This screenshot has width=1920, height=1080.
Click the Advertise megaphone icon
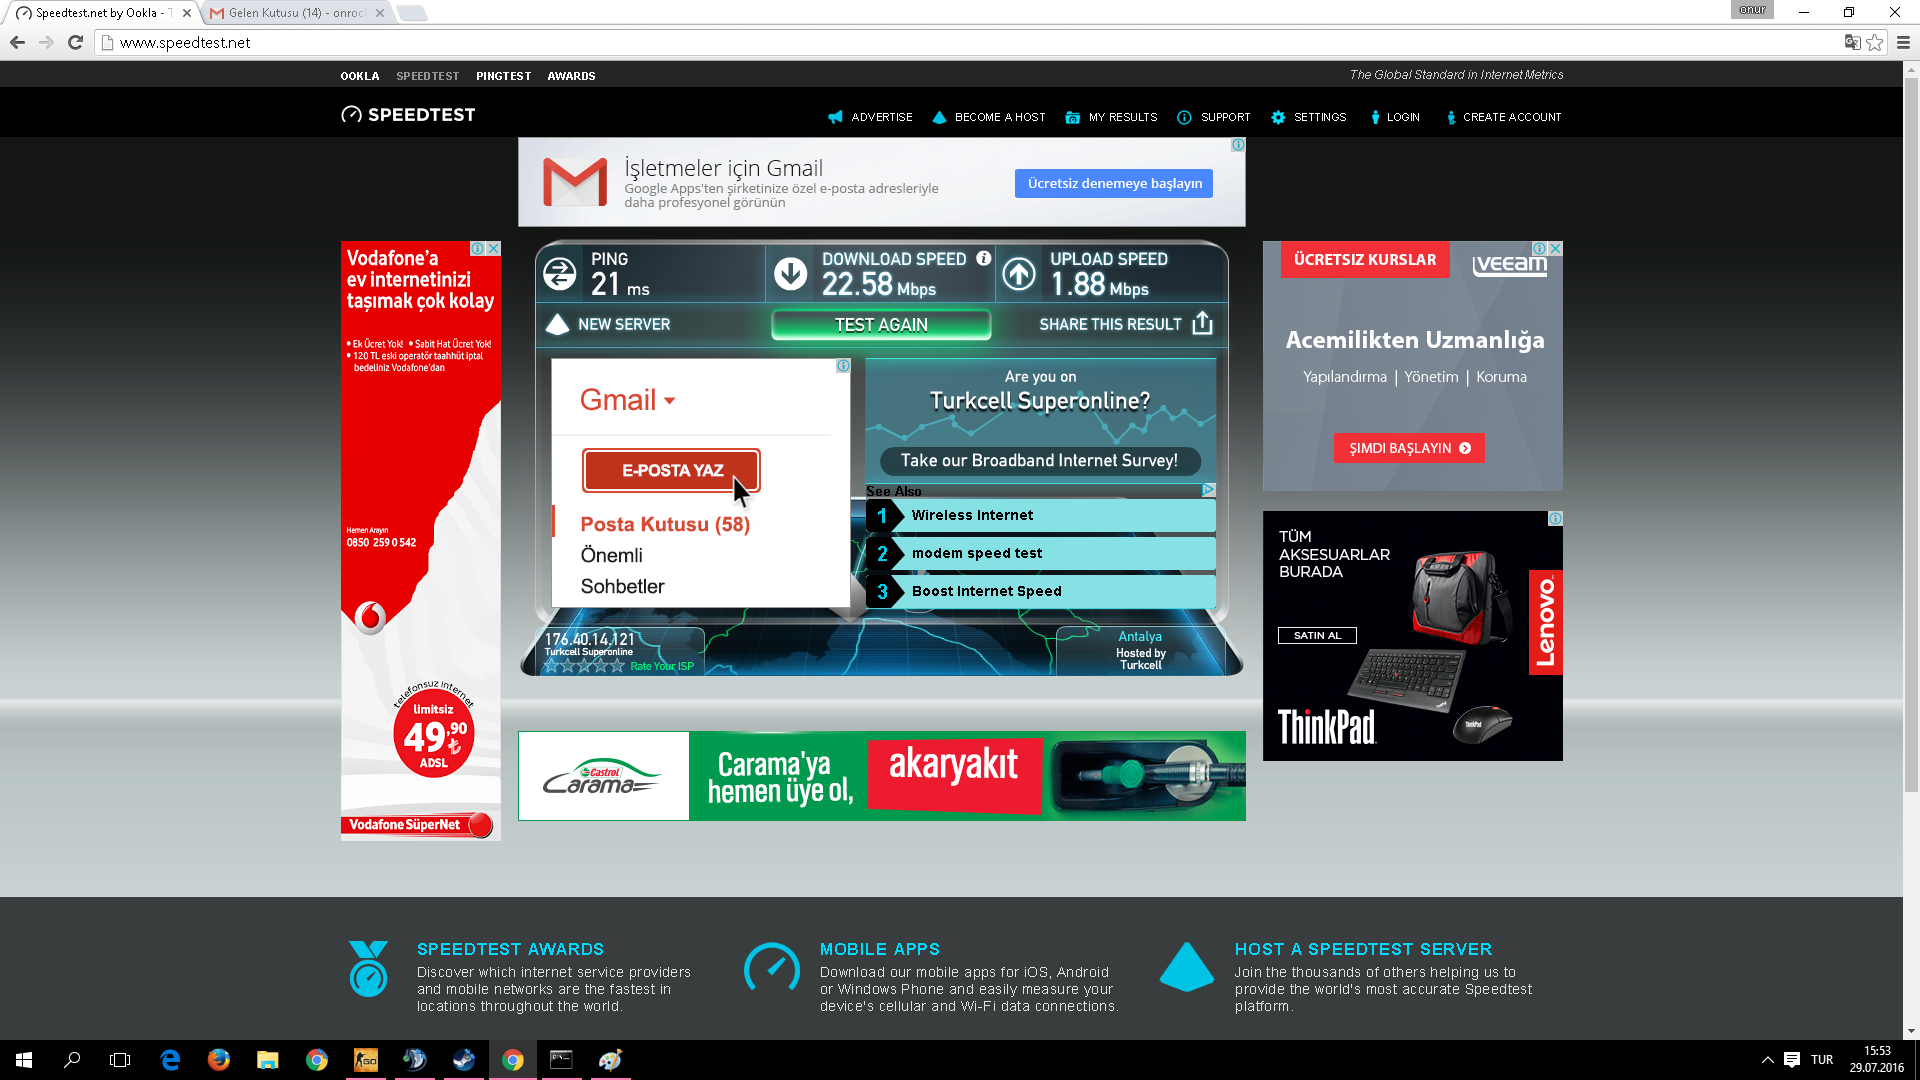click(x=836, y=117)
